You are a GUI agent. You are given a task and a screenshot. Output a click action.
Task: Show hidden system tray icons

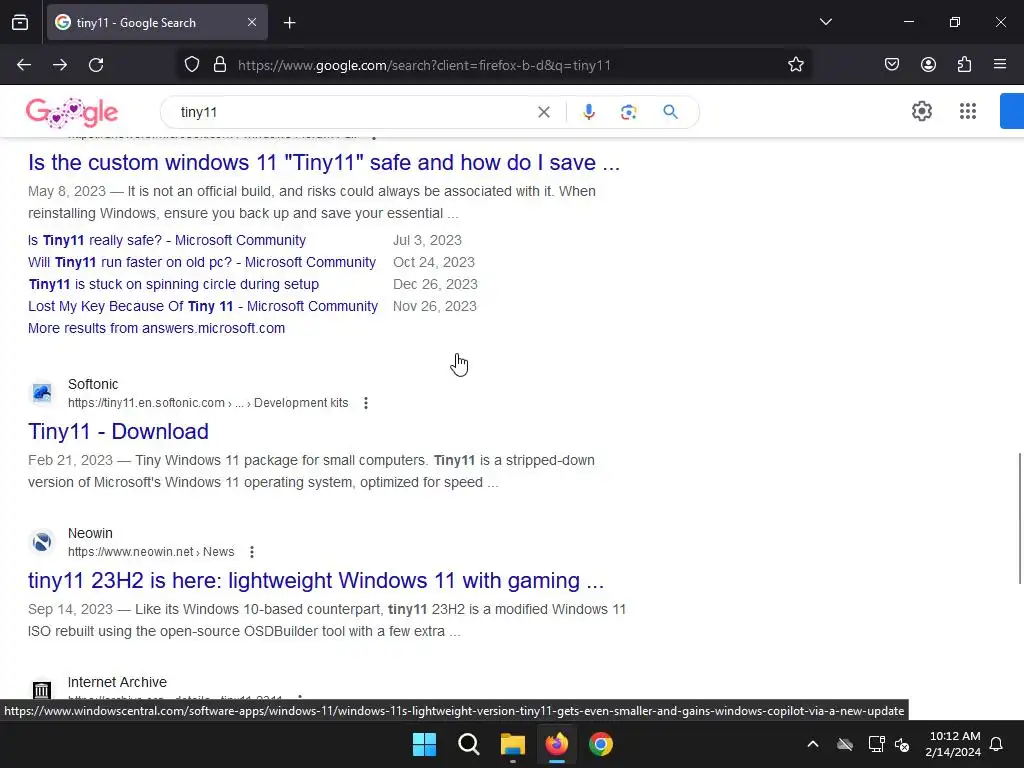pyautogui.click(x=813, y=744)
